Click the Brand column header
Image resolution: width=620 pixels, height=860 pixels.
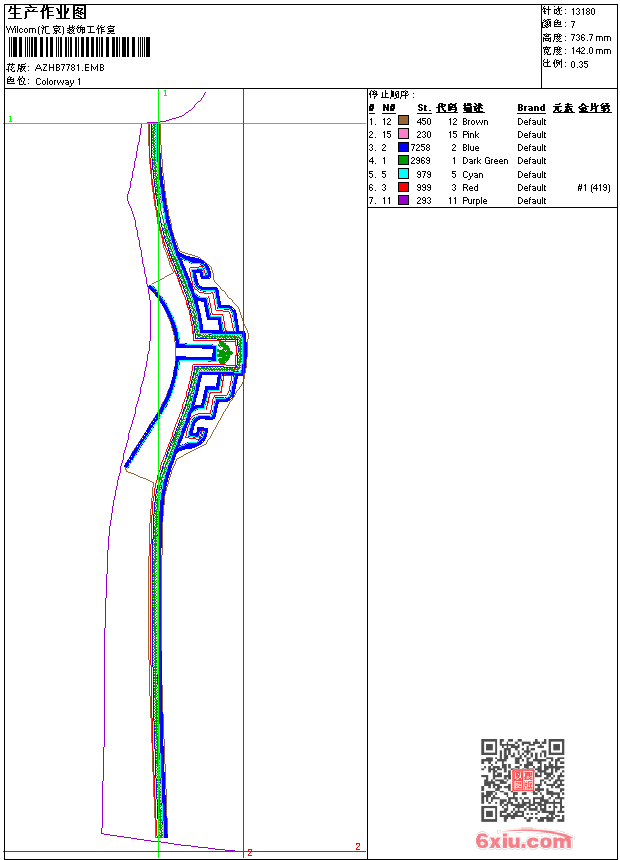coord(531,108)
